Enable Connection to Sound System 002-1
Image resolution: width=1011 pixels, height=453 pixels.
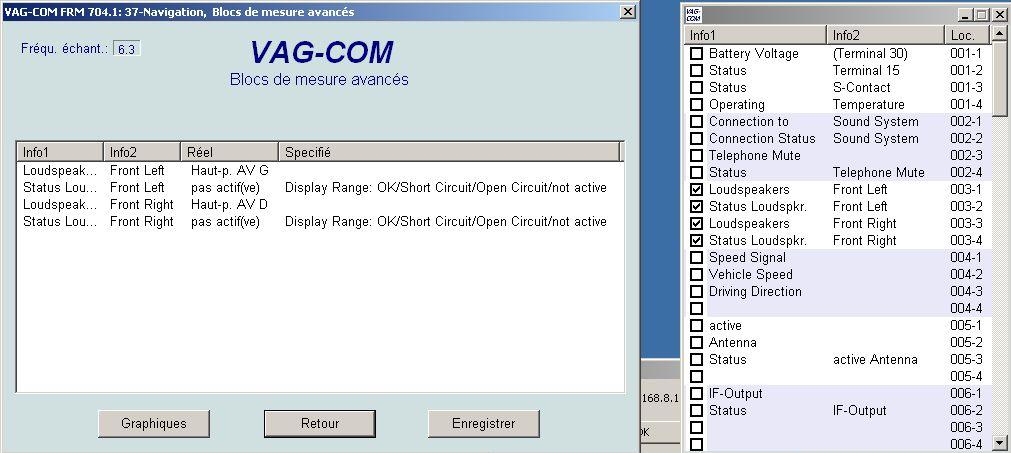coord(696,121)
